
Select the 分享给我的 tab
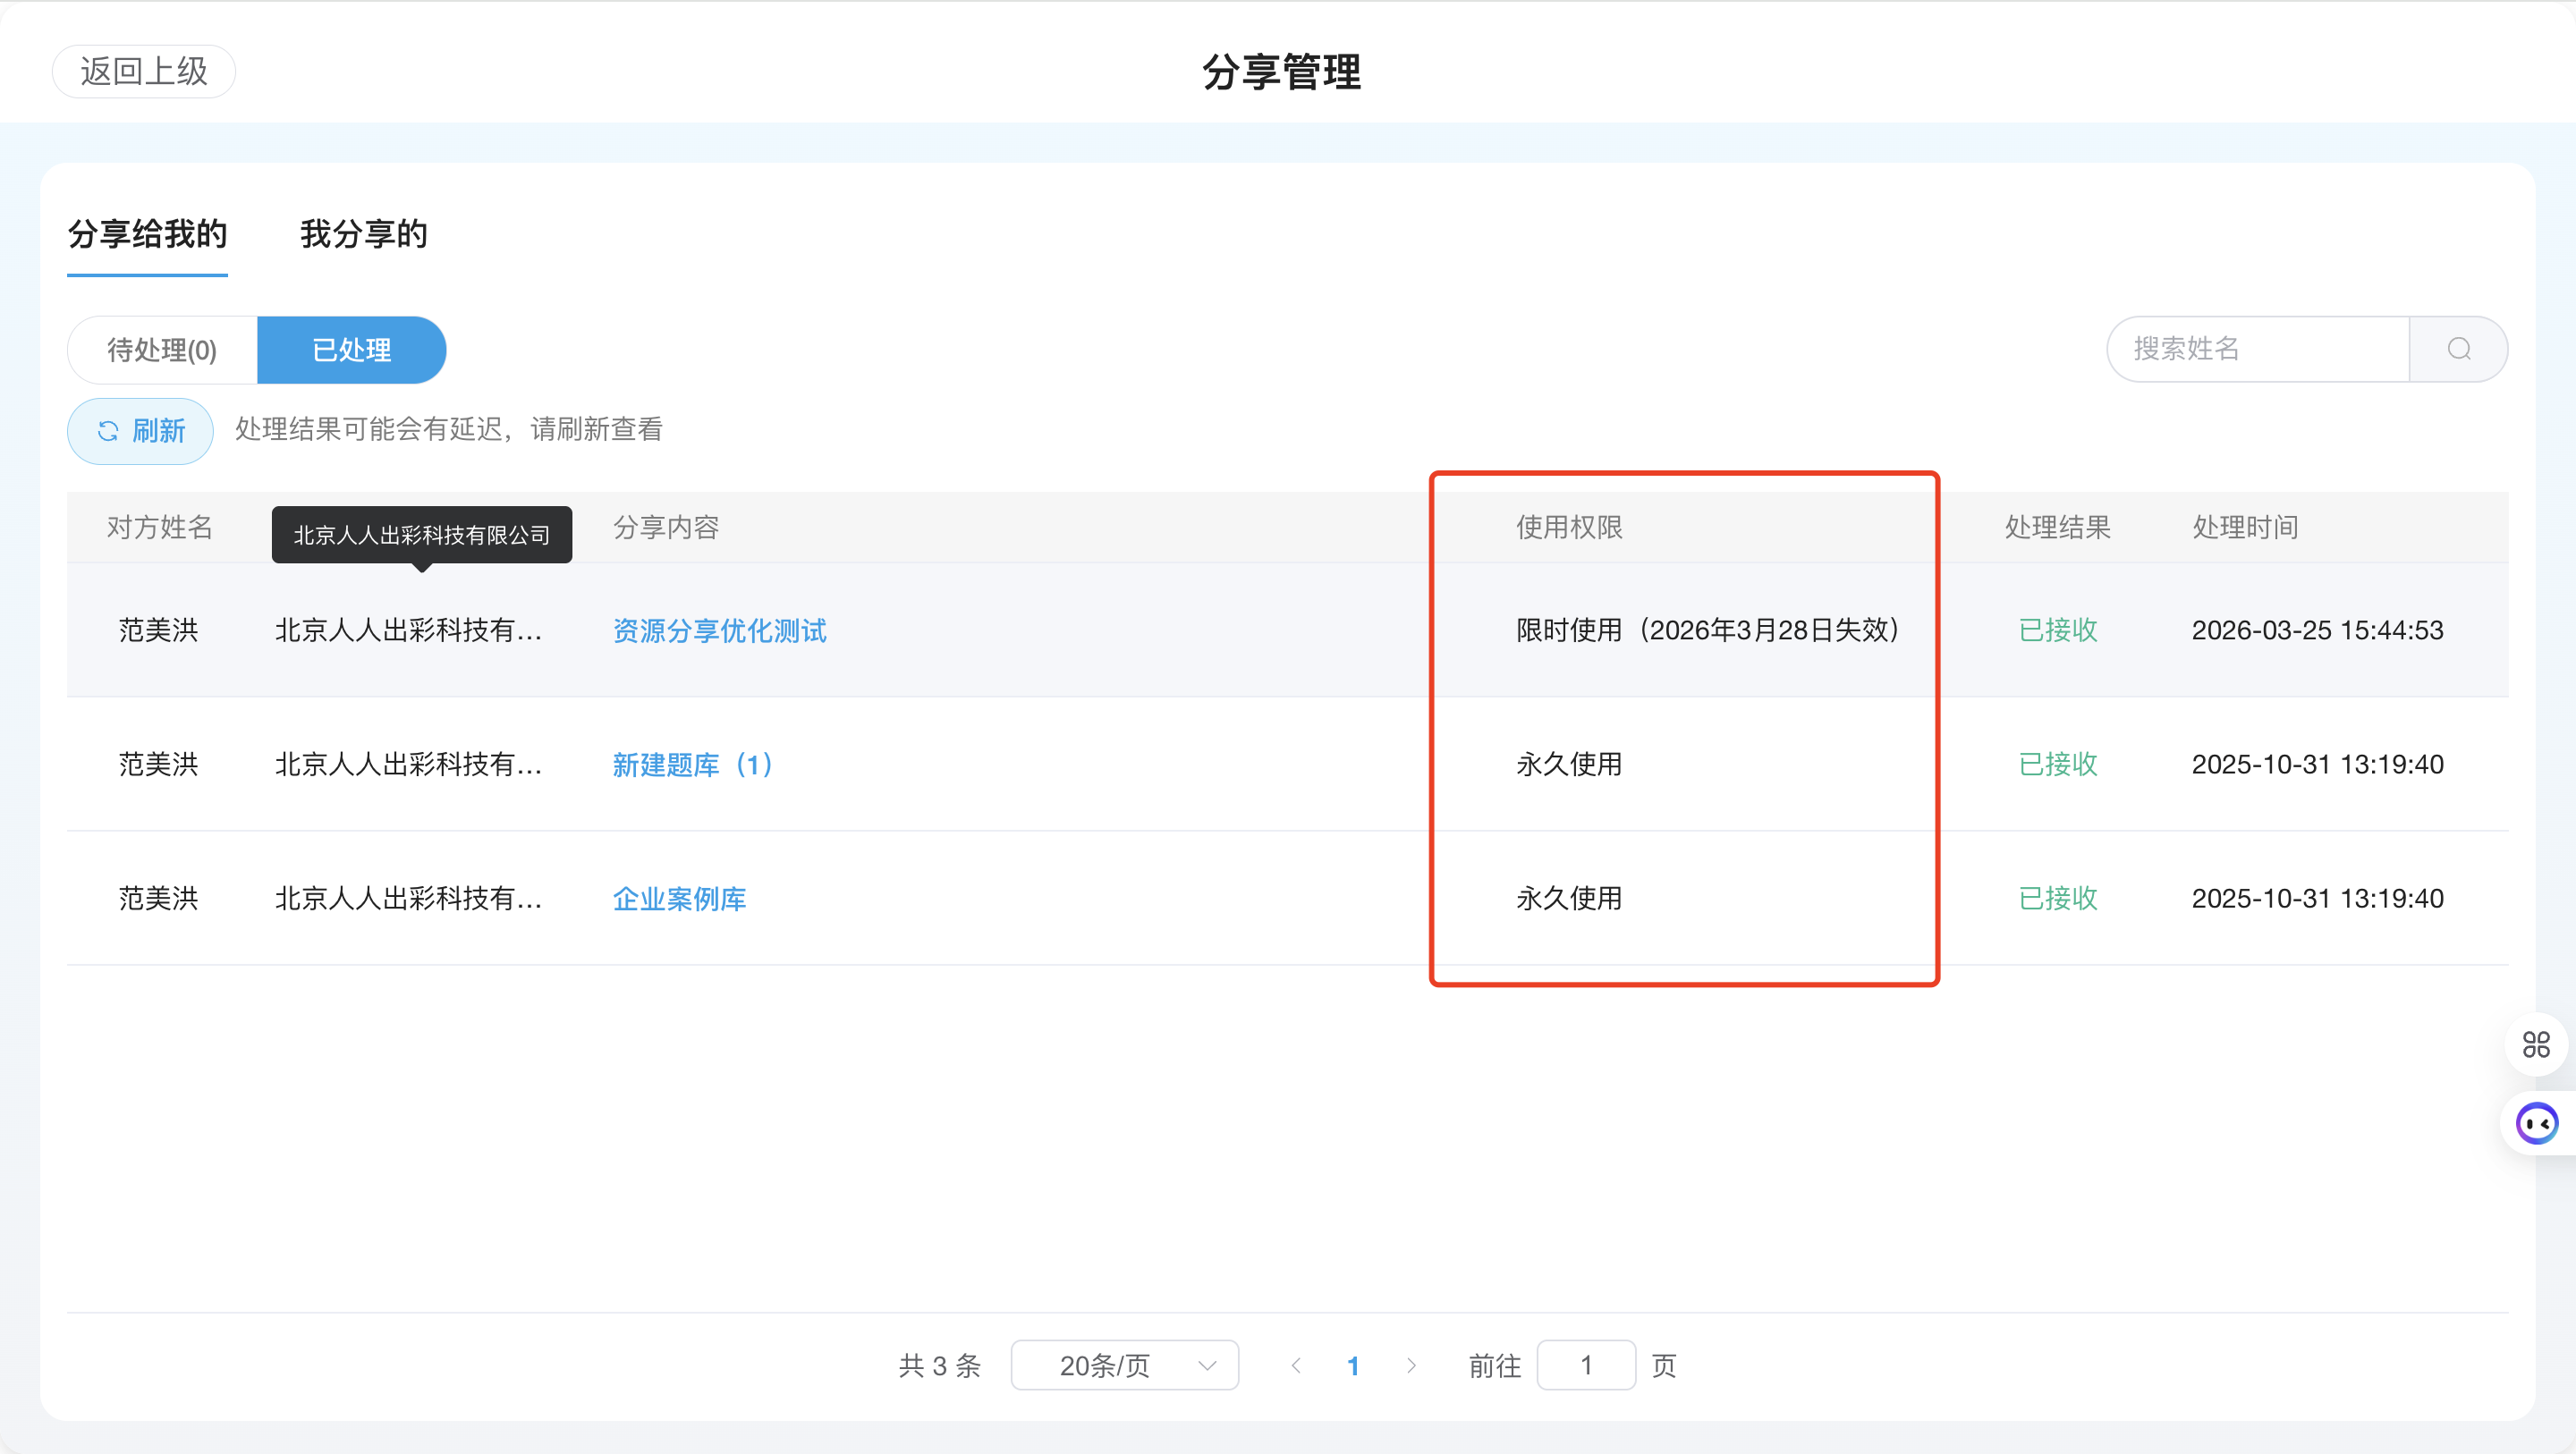point(147,235)
